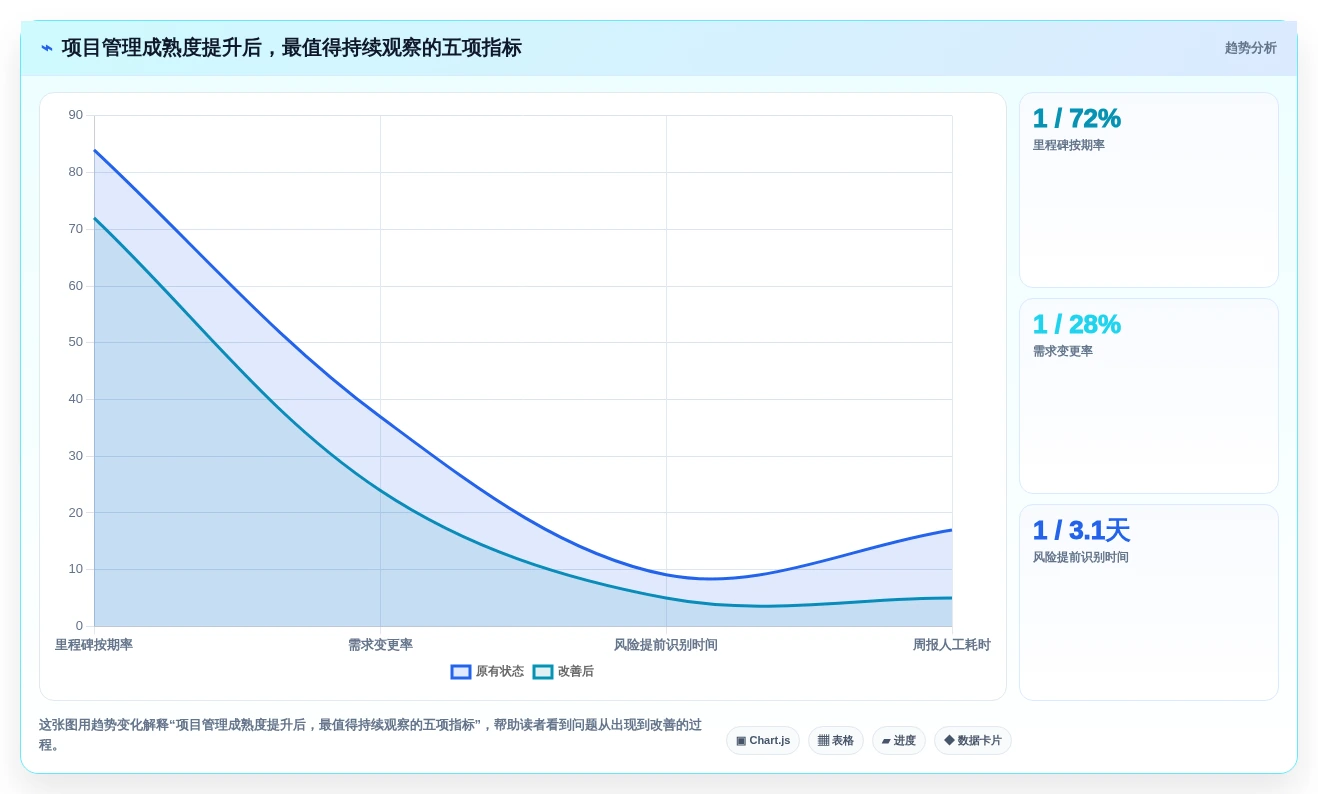Toggle the 原有状态 legend swatch

coord(461,672)
